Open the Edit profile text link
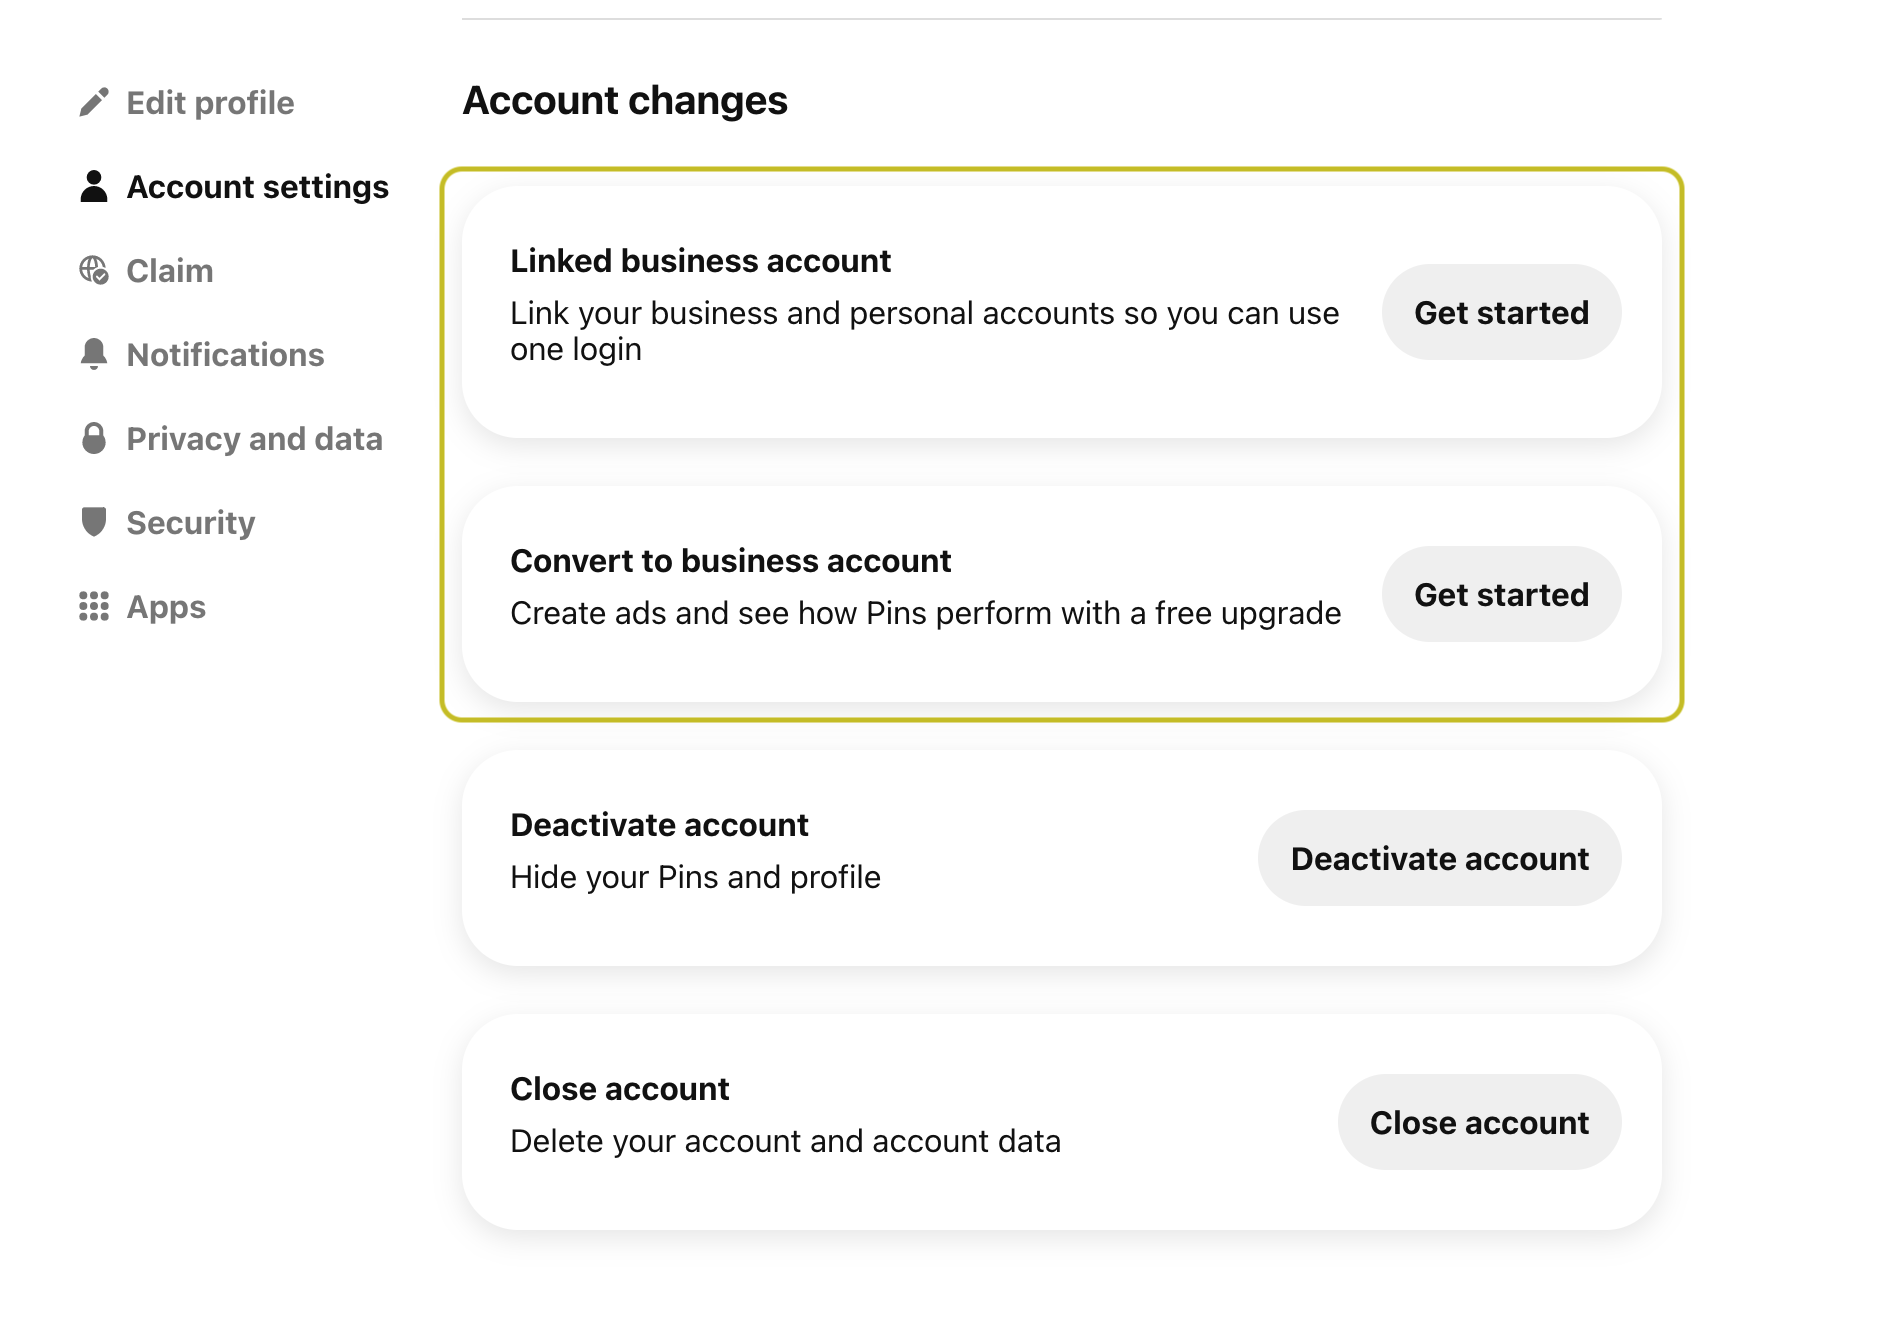Image resolution: width=1890 pixels, height=1338 pixels. pos(210,103)
